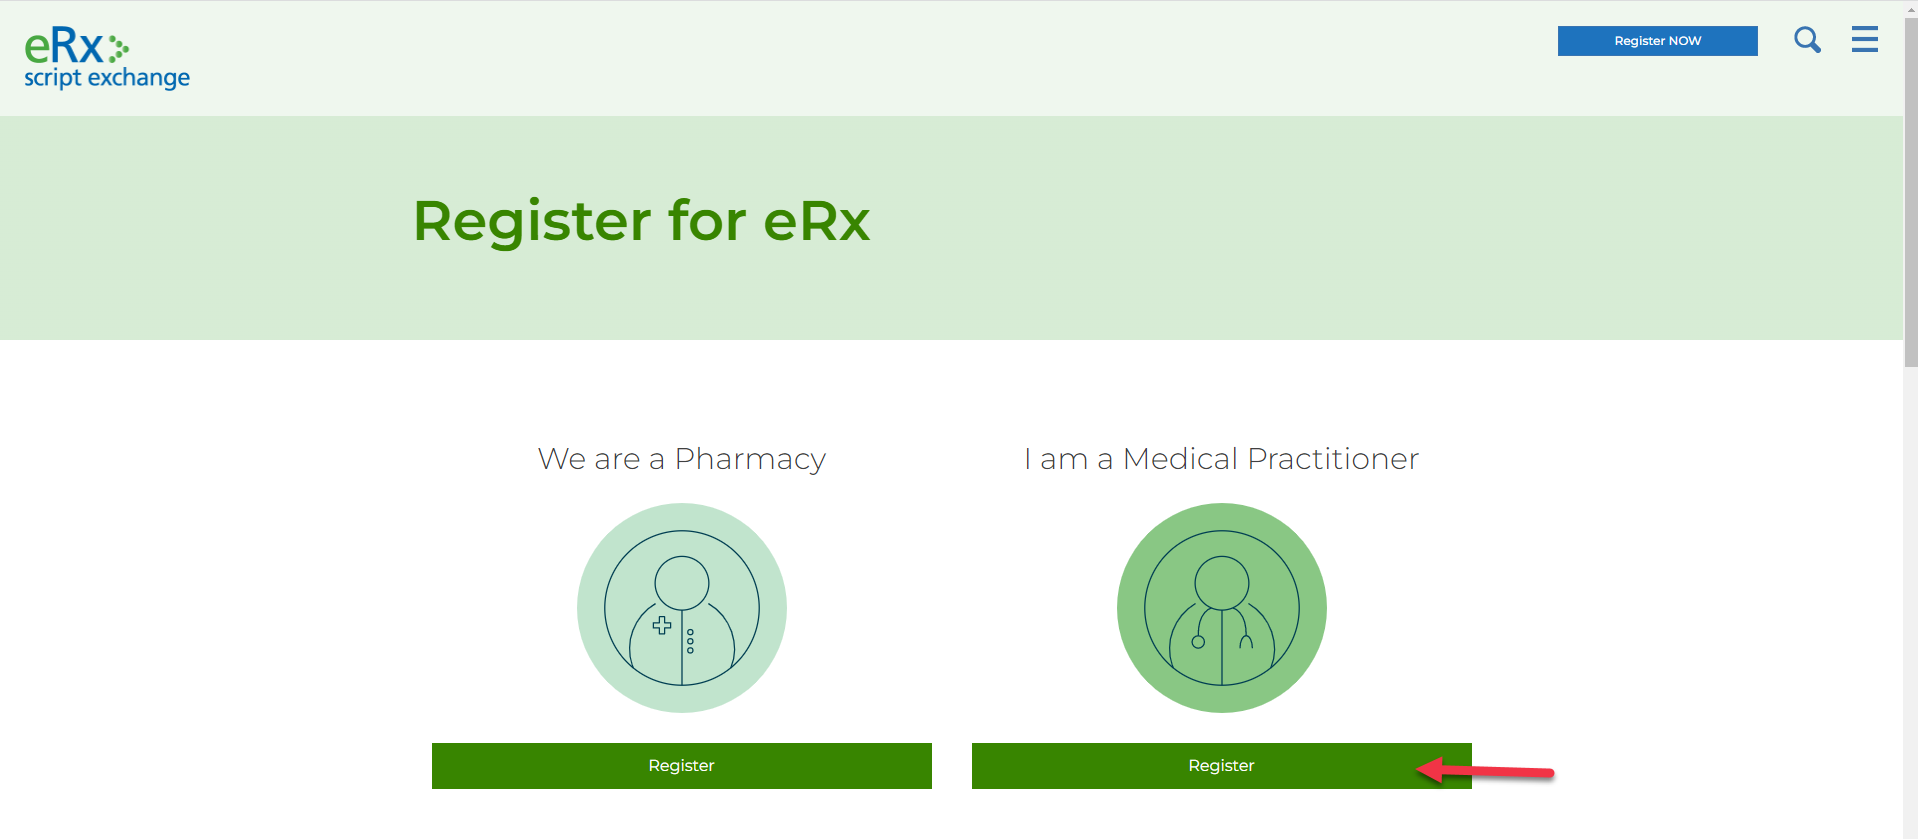Select the 'We are a Pharmacy' heading

click(681, 459)
